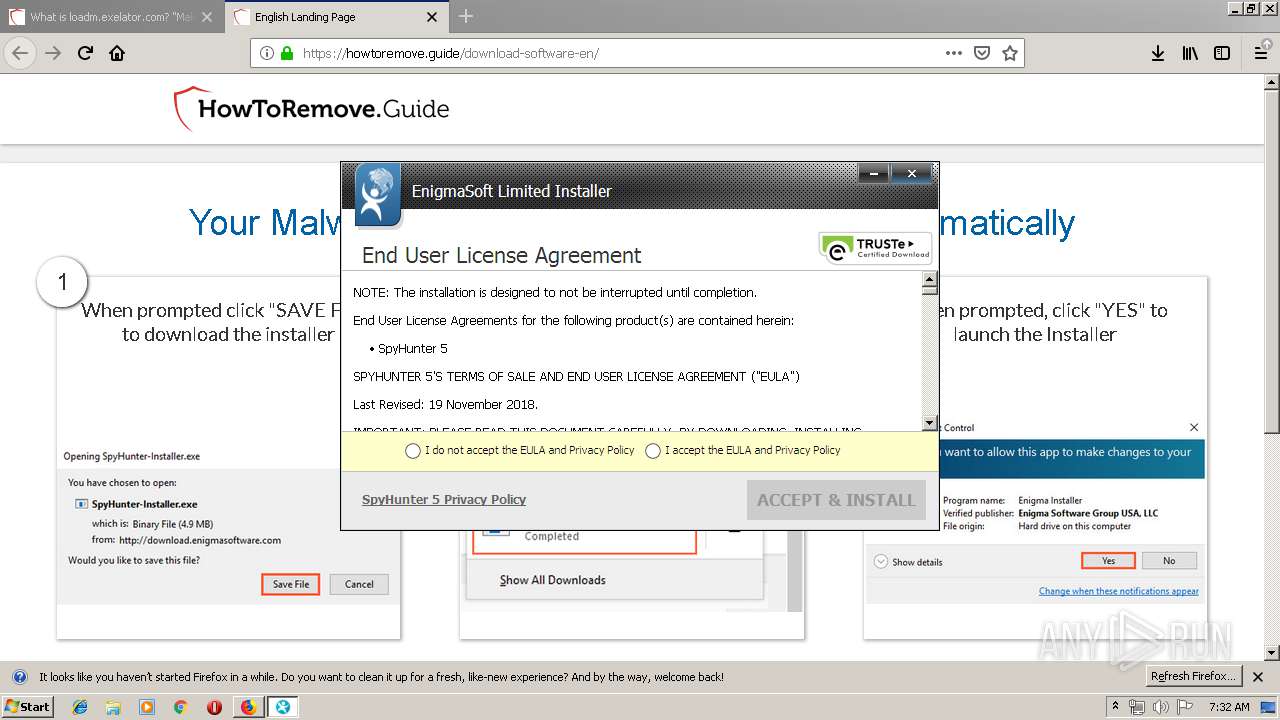
Task: Click 'Change when these notifications appear' link
Action: (x=1118, y=591)
